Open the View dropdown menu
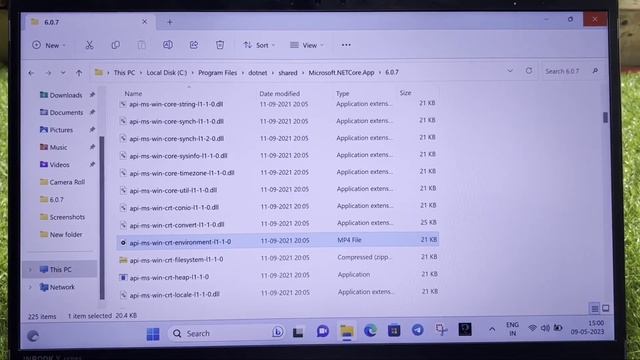This screenshot has width=640, height=360. tap(307, 45)
